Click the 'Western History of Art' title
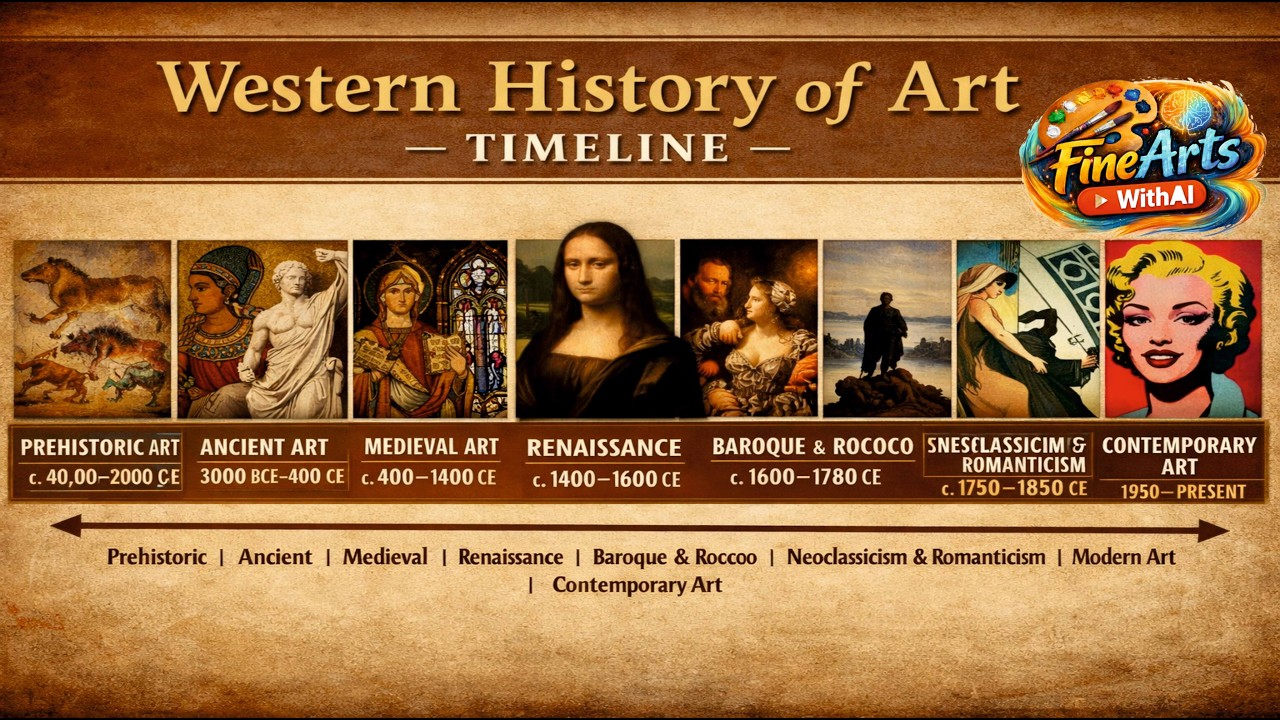 coord(590,88)
